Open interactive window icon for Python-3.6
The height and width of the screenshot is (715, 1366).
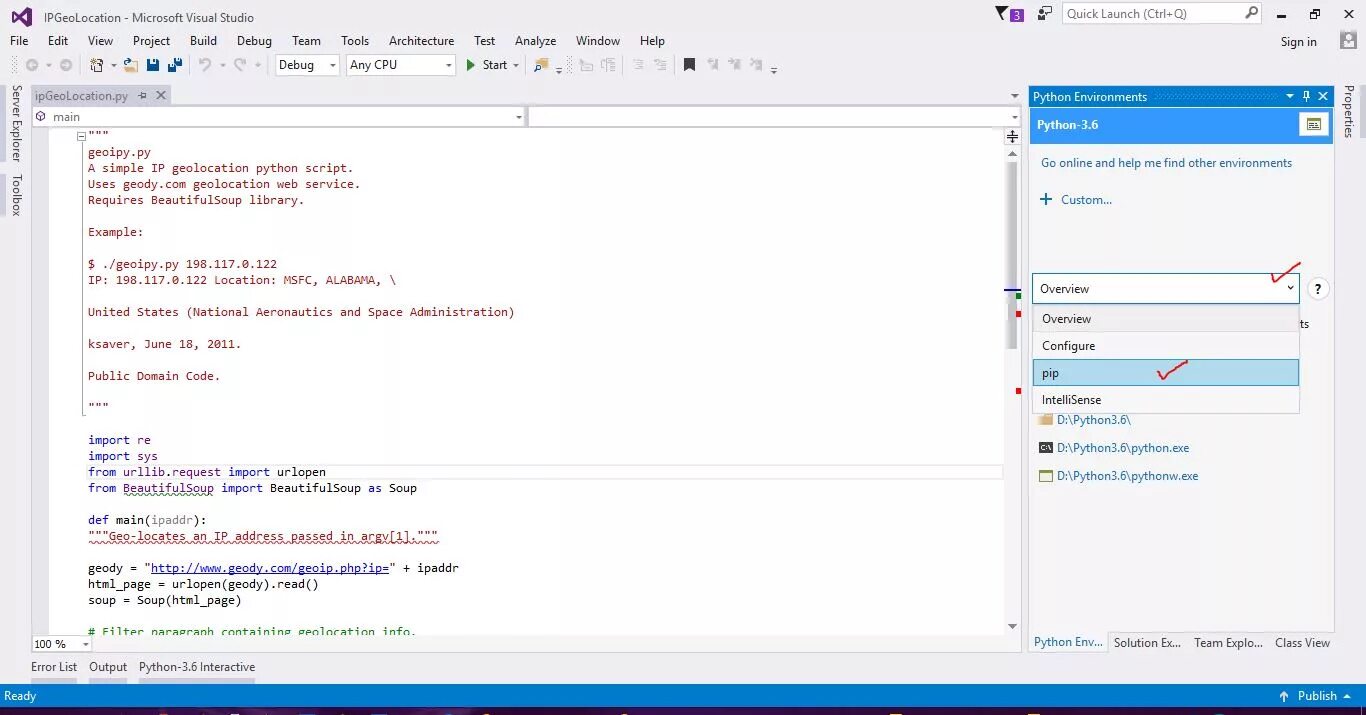pyautogui.click(x=1314, y=125)
